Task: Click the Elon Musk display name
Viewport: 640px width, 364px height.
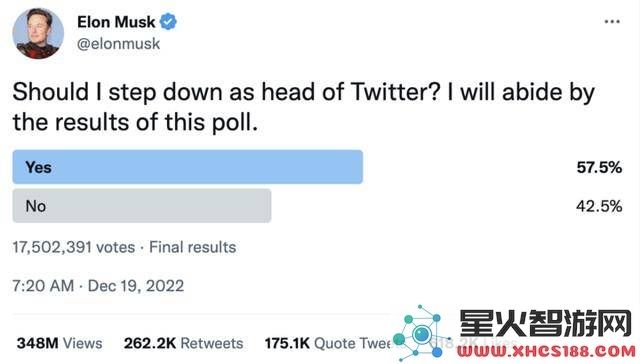Action: [116, 22]
